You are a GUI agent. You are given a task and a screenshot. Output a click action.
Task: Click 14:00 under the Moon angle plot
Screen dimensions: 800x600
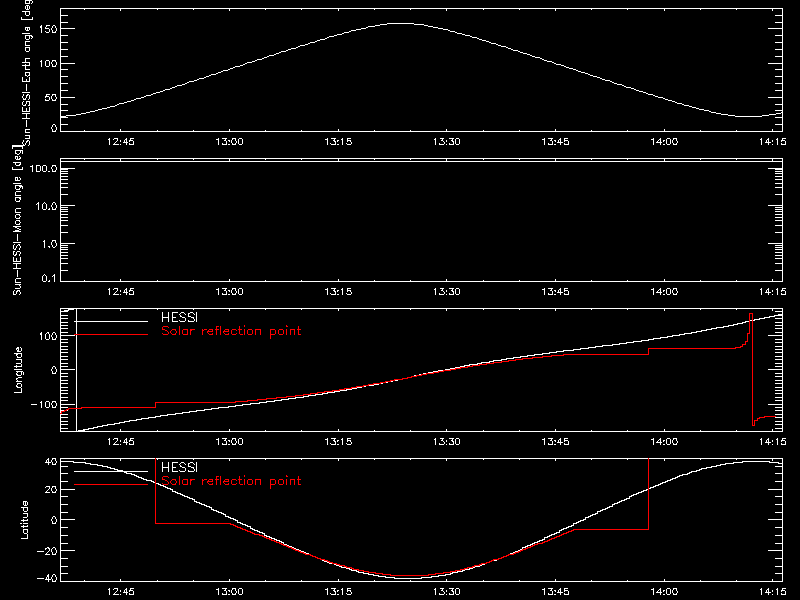(664, 292)
